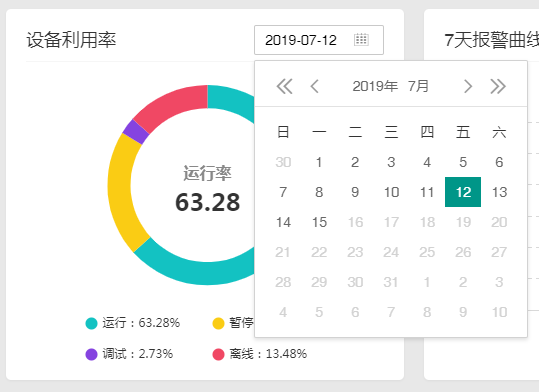Click the 运行率 label in the chart center
The height and width of the screenshot is (392, 539).
[207, 173]
